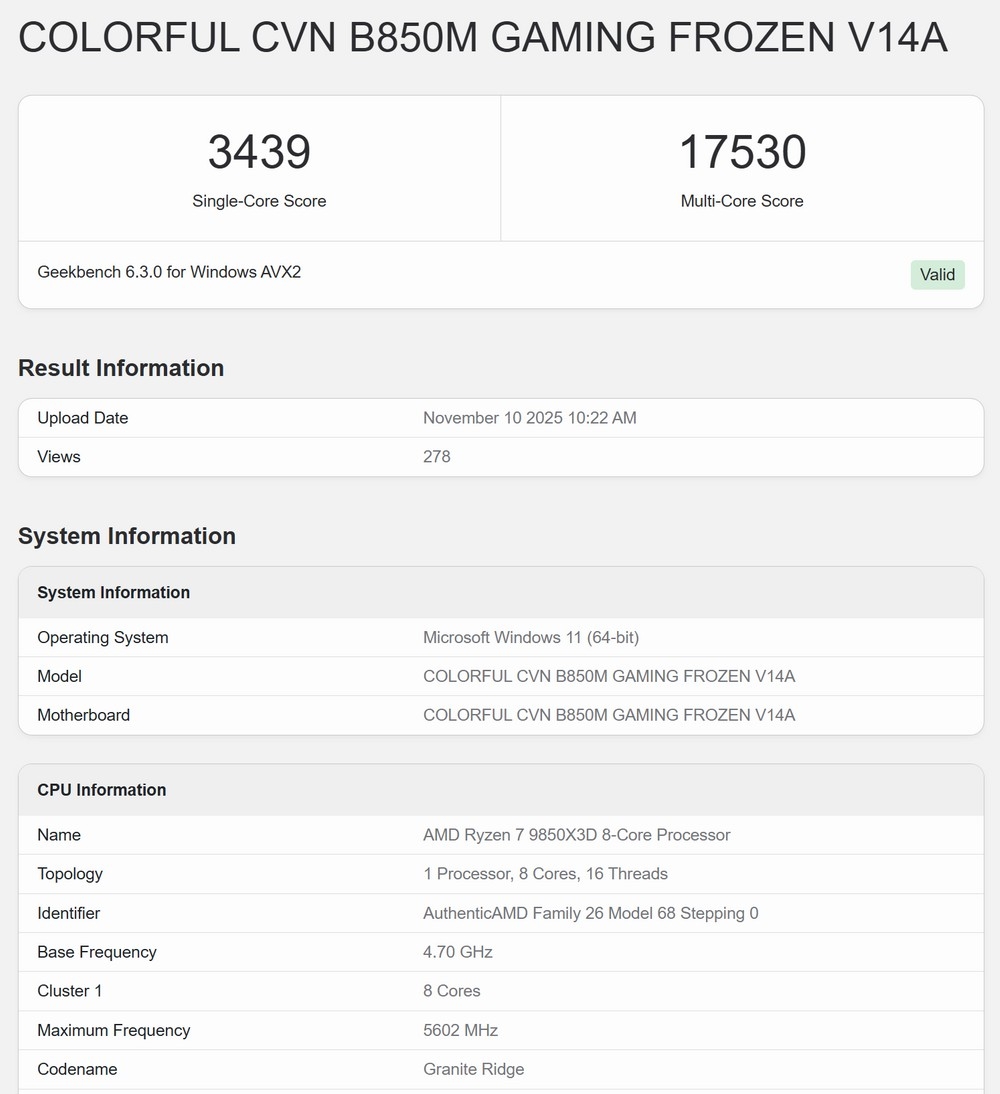This screenshot has width=1000, height=1094.
Task: Click the Granite Ridge codename value
Action: 474,1069
